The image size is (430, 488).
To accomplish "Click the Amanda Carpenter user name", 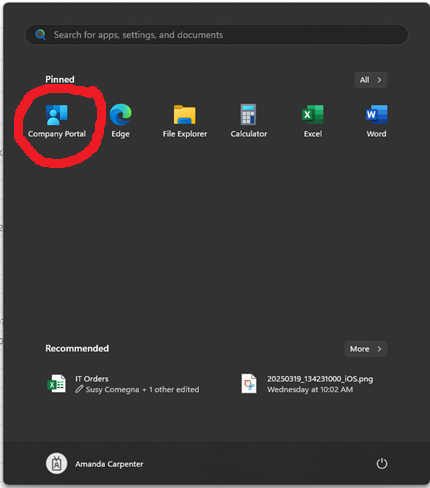I will (x=109, y=464).
